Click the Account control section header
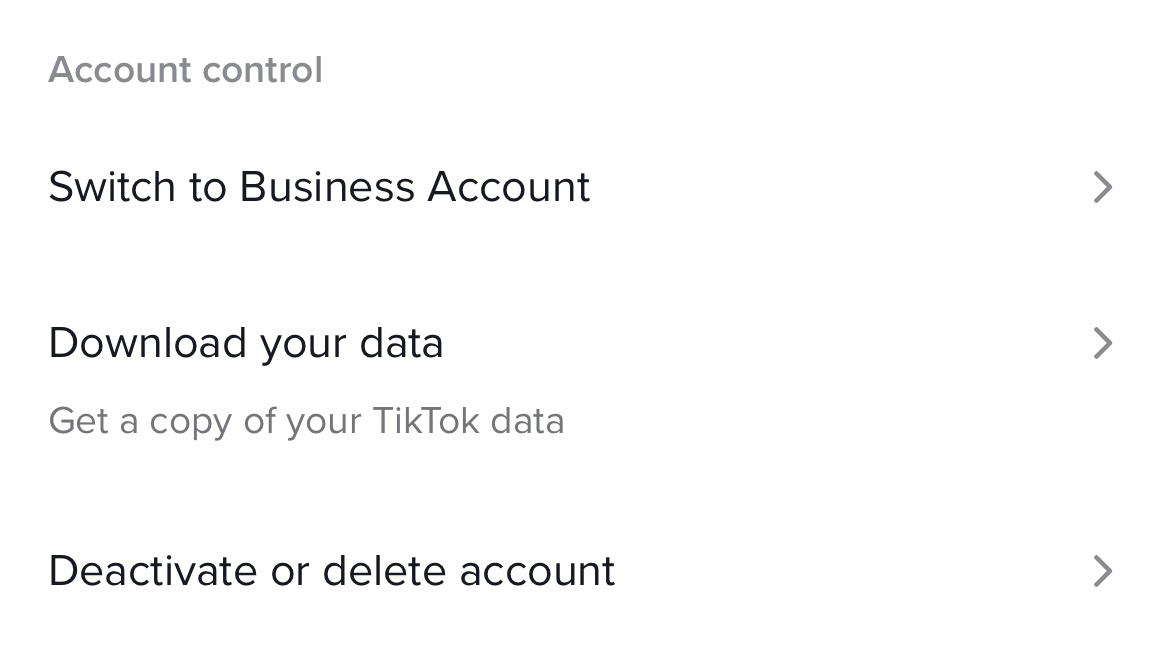The width and height of the screenshot is (1170, 660). tap(185, 69)
